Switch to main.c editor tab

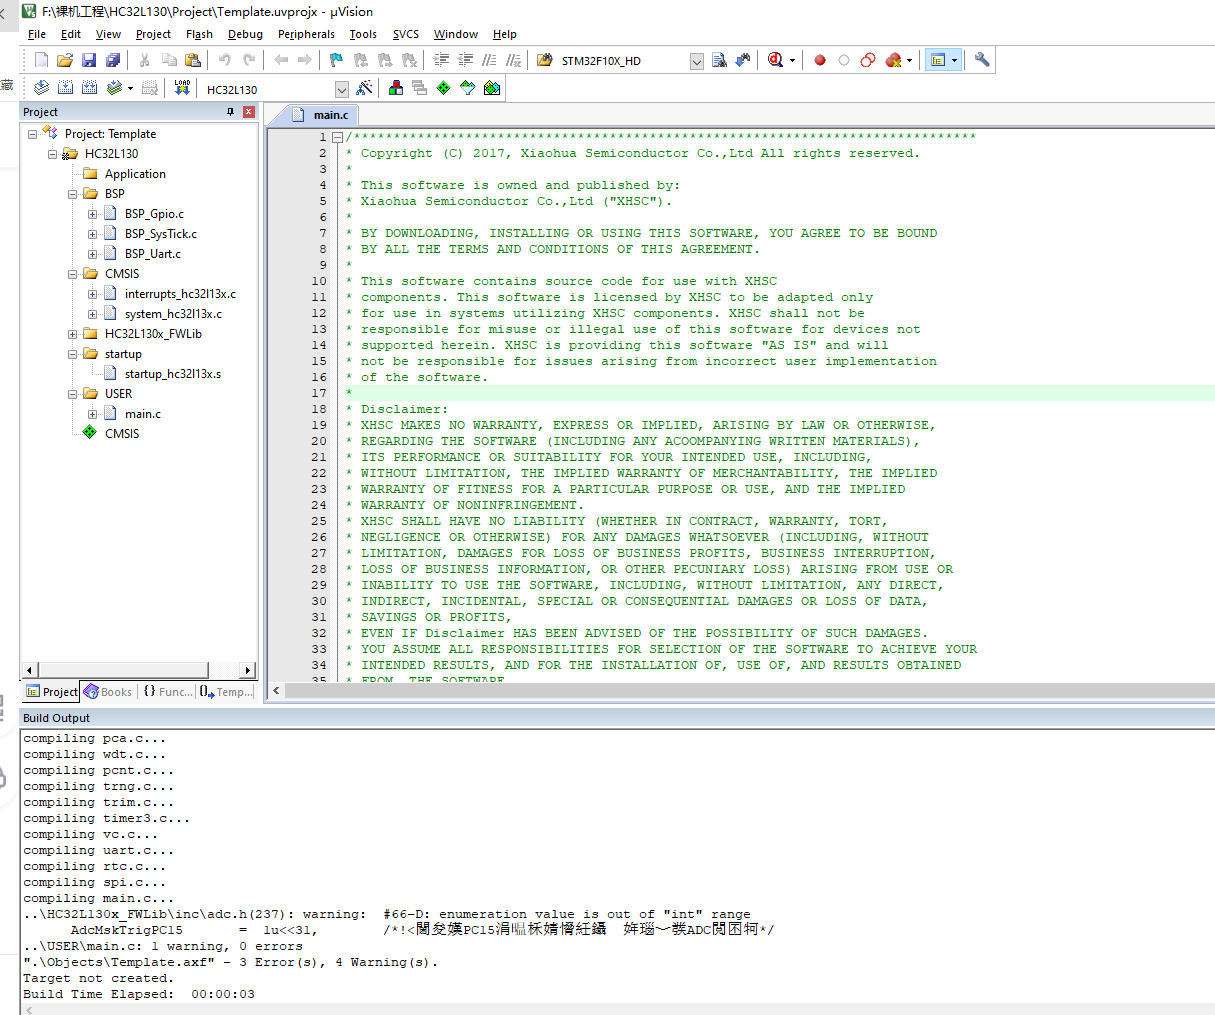[320, 115]
